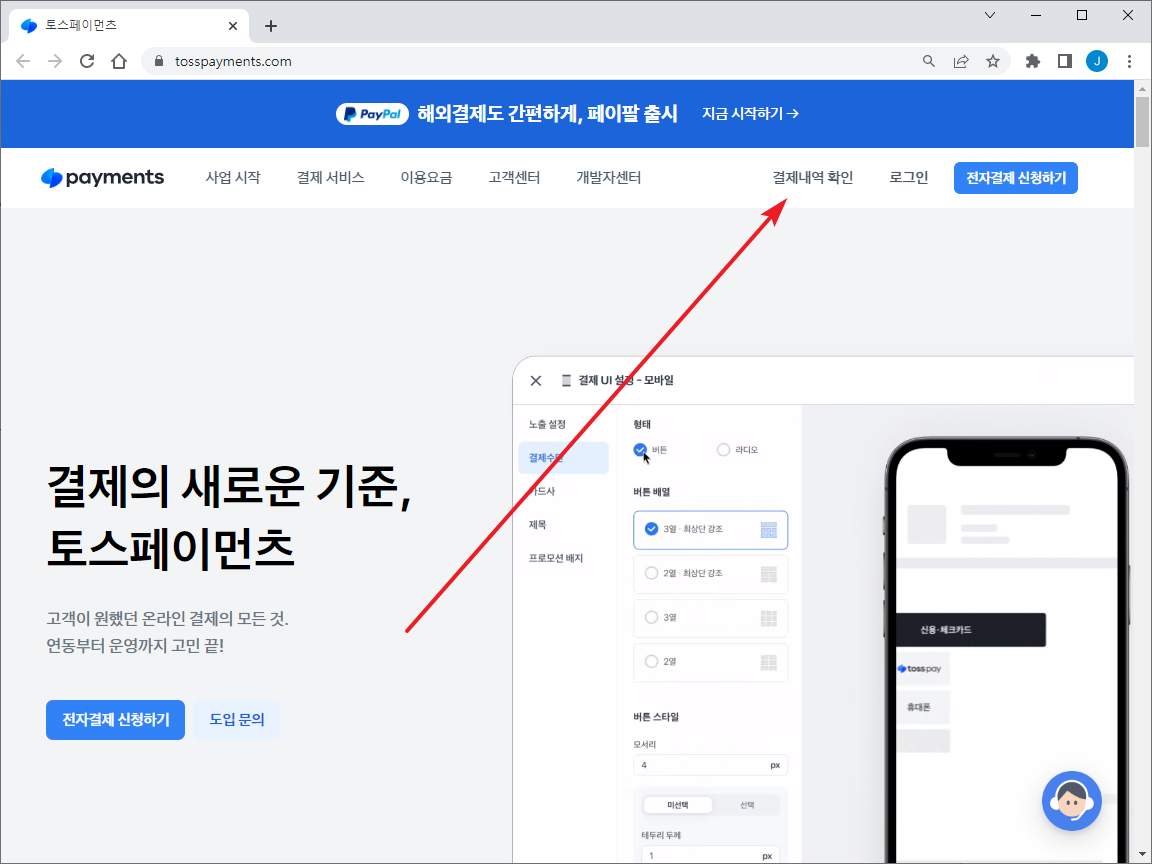
Task: Click the 도입 문의 button
Action: [237, 719]
